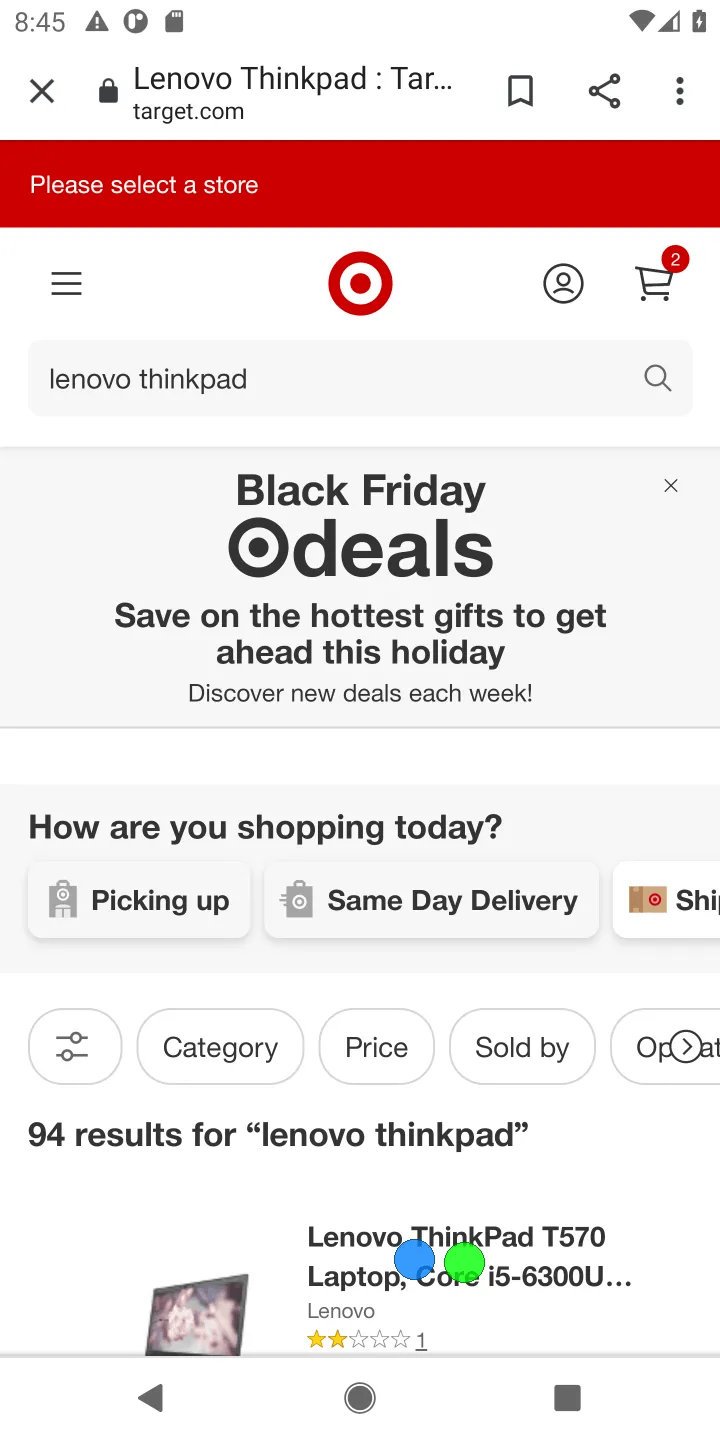720x1440 pixels.
Task: Open Lenovo ThinkPad T570 Laptop listing
Action: 468,1256
